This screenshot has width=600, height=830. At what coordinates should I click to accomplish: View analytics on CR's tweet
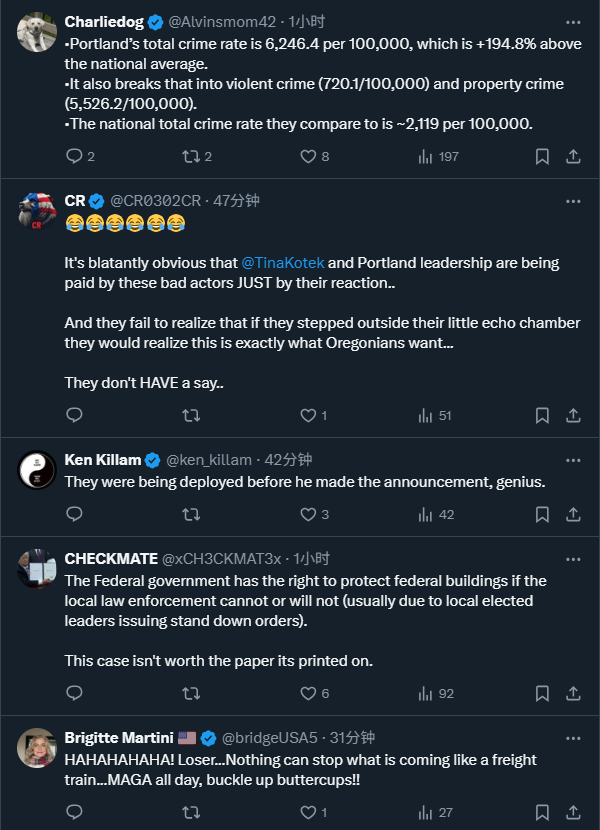(425, 415)
